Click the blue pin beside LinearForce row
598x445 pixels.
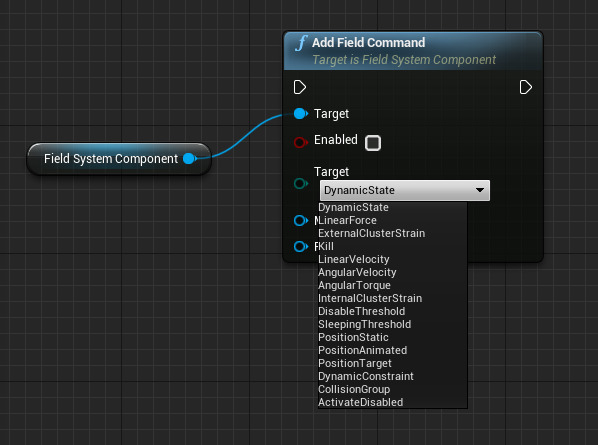pos(301,220)
